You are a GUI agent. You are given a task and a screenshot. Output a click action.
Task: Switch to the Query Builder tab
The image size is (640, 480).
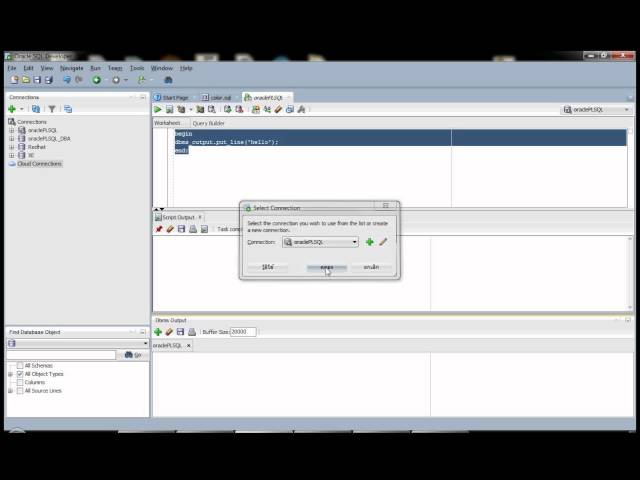pos(209,123)
